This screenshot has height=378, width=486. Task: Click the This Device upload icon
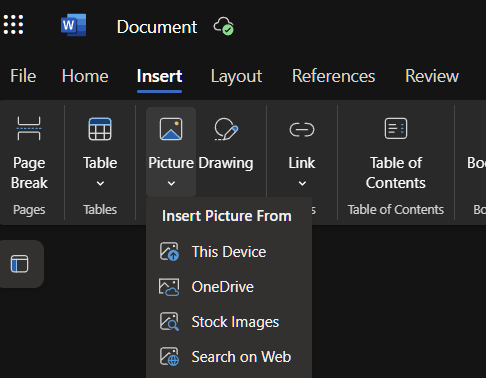169,252
